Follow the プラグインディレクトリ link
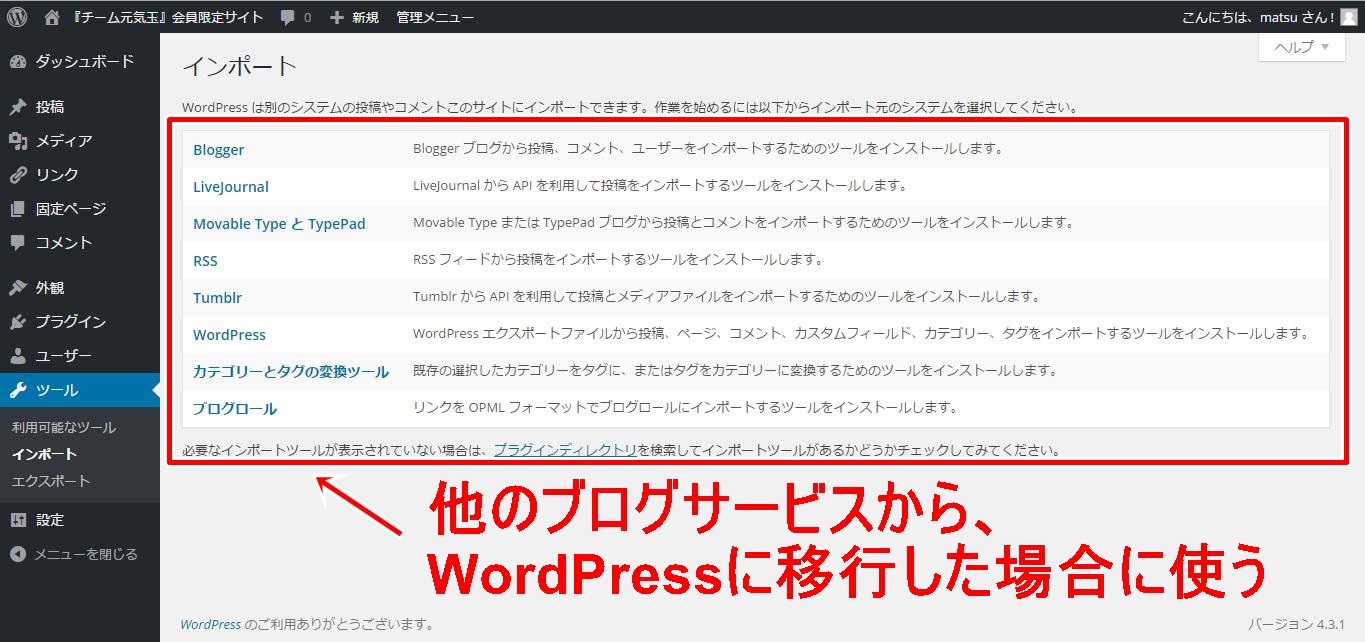This screenshot has height=642, width=1365. [x=565, y=450]
